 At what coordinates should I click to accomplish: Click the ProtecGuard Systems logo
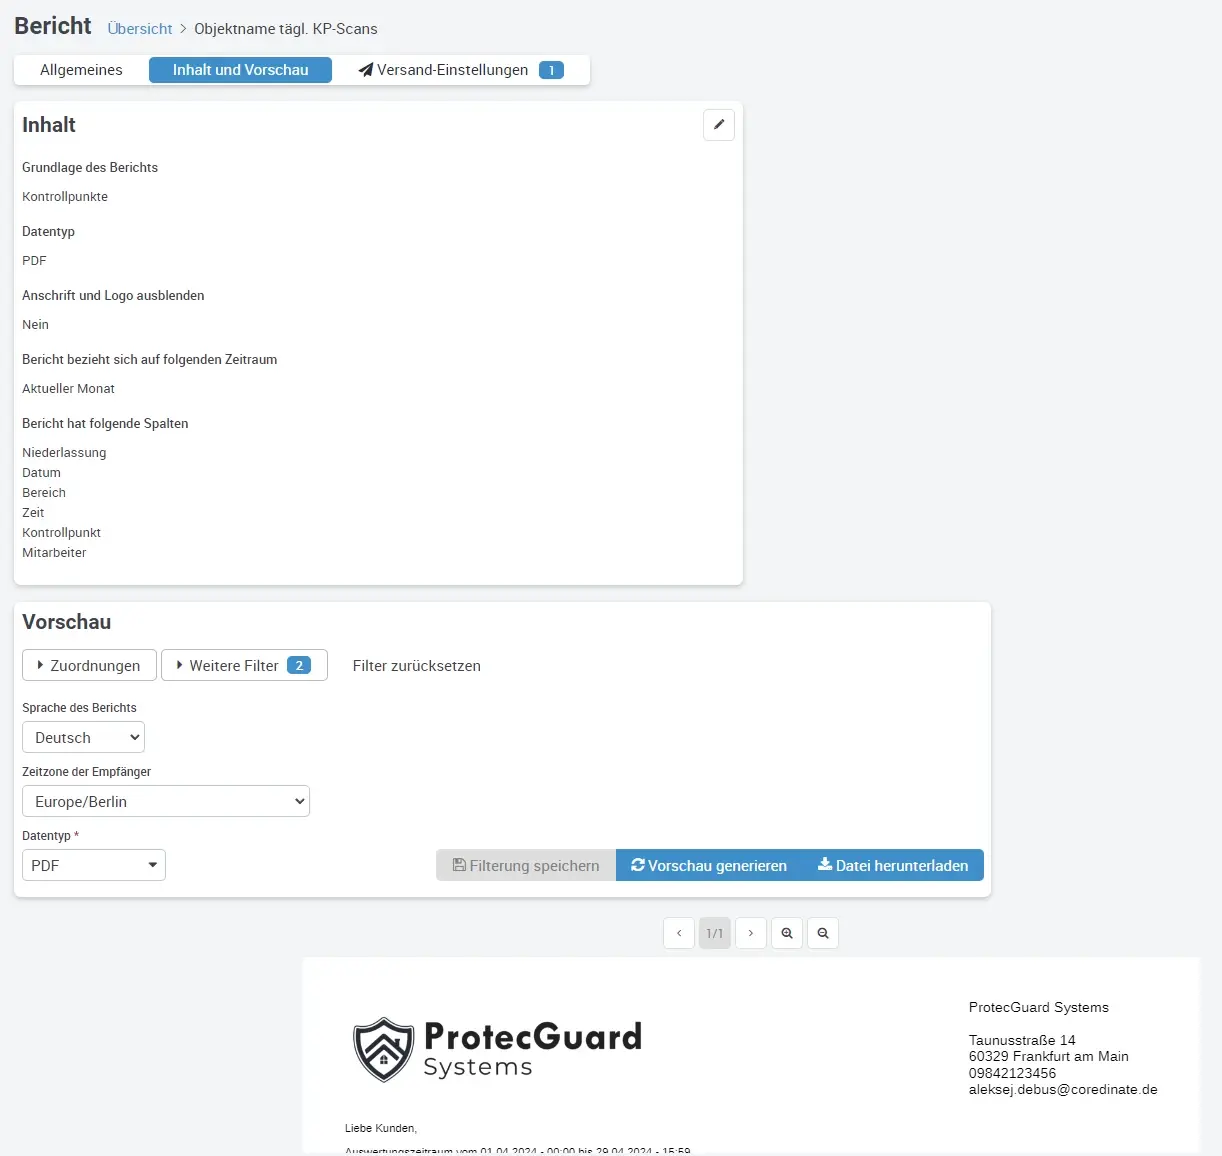pyautogui.click(x=497, y=1049)
